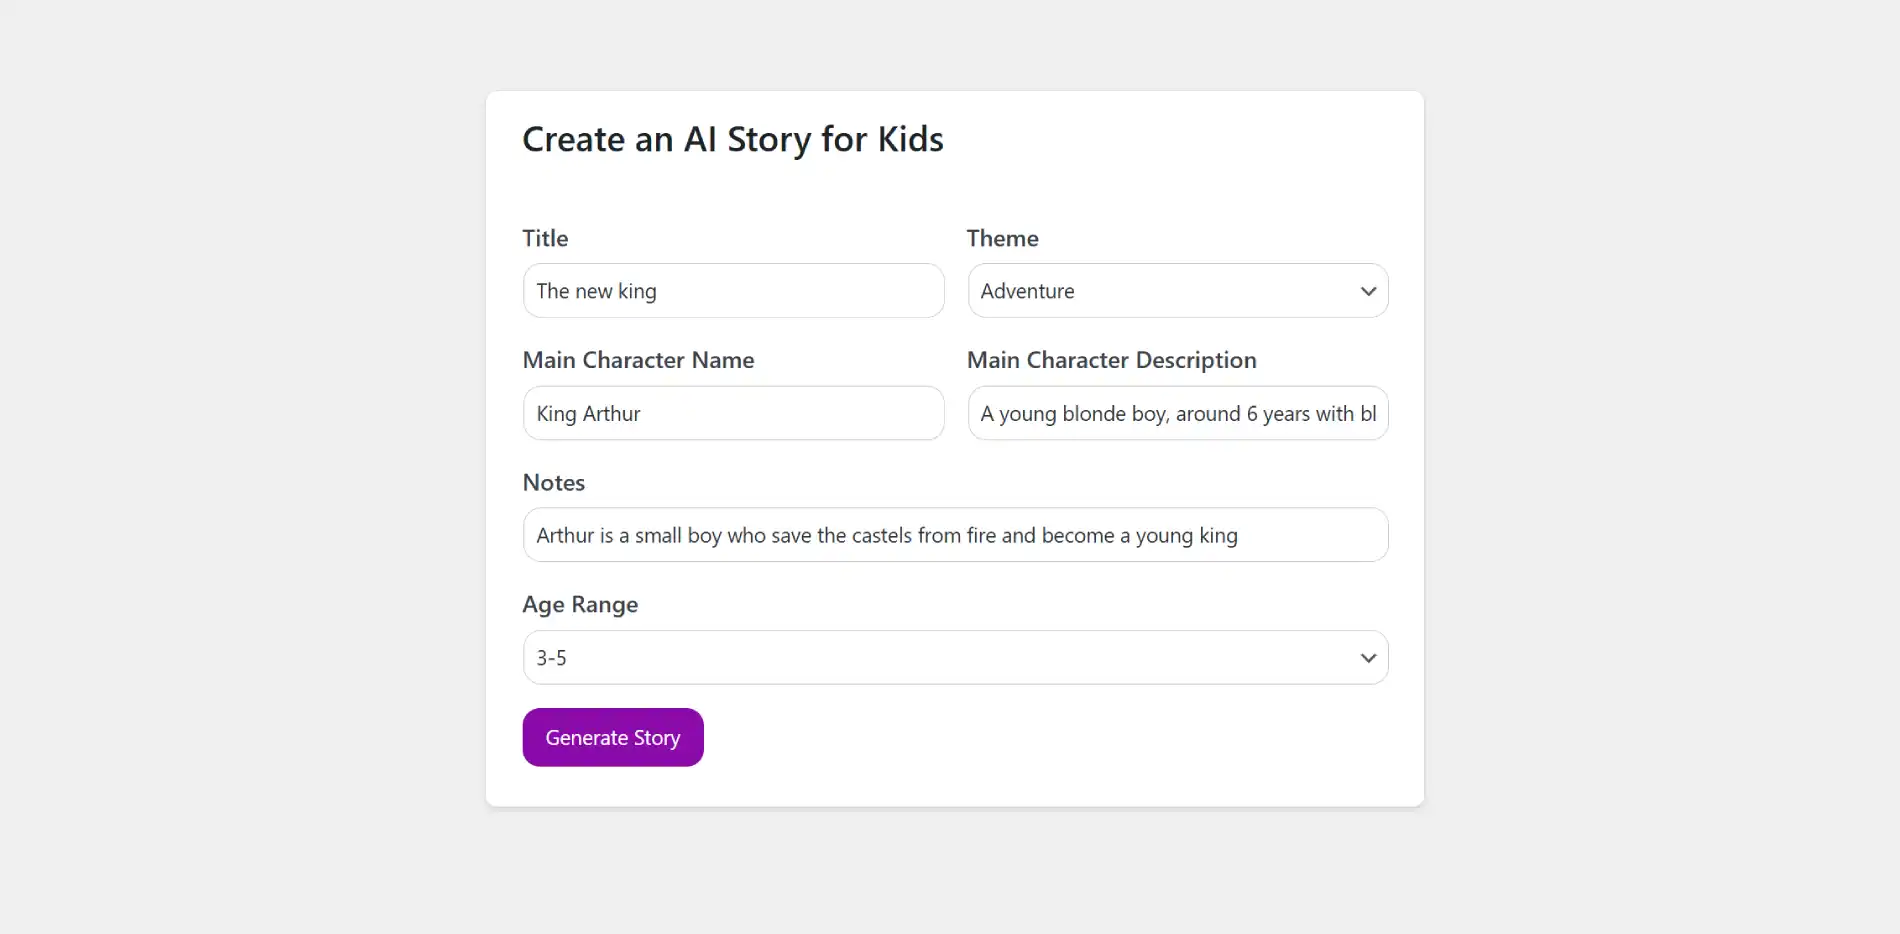Click the 'Title' field label

[x=545, y=239]
